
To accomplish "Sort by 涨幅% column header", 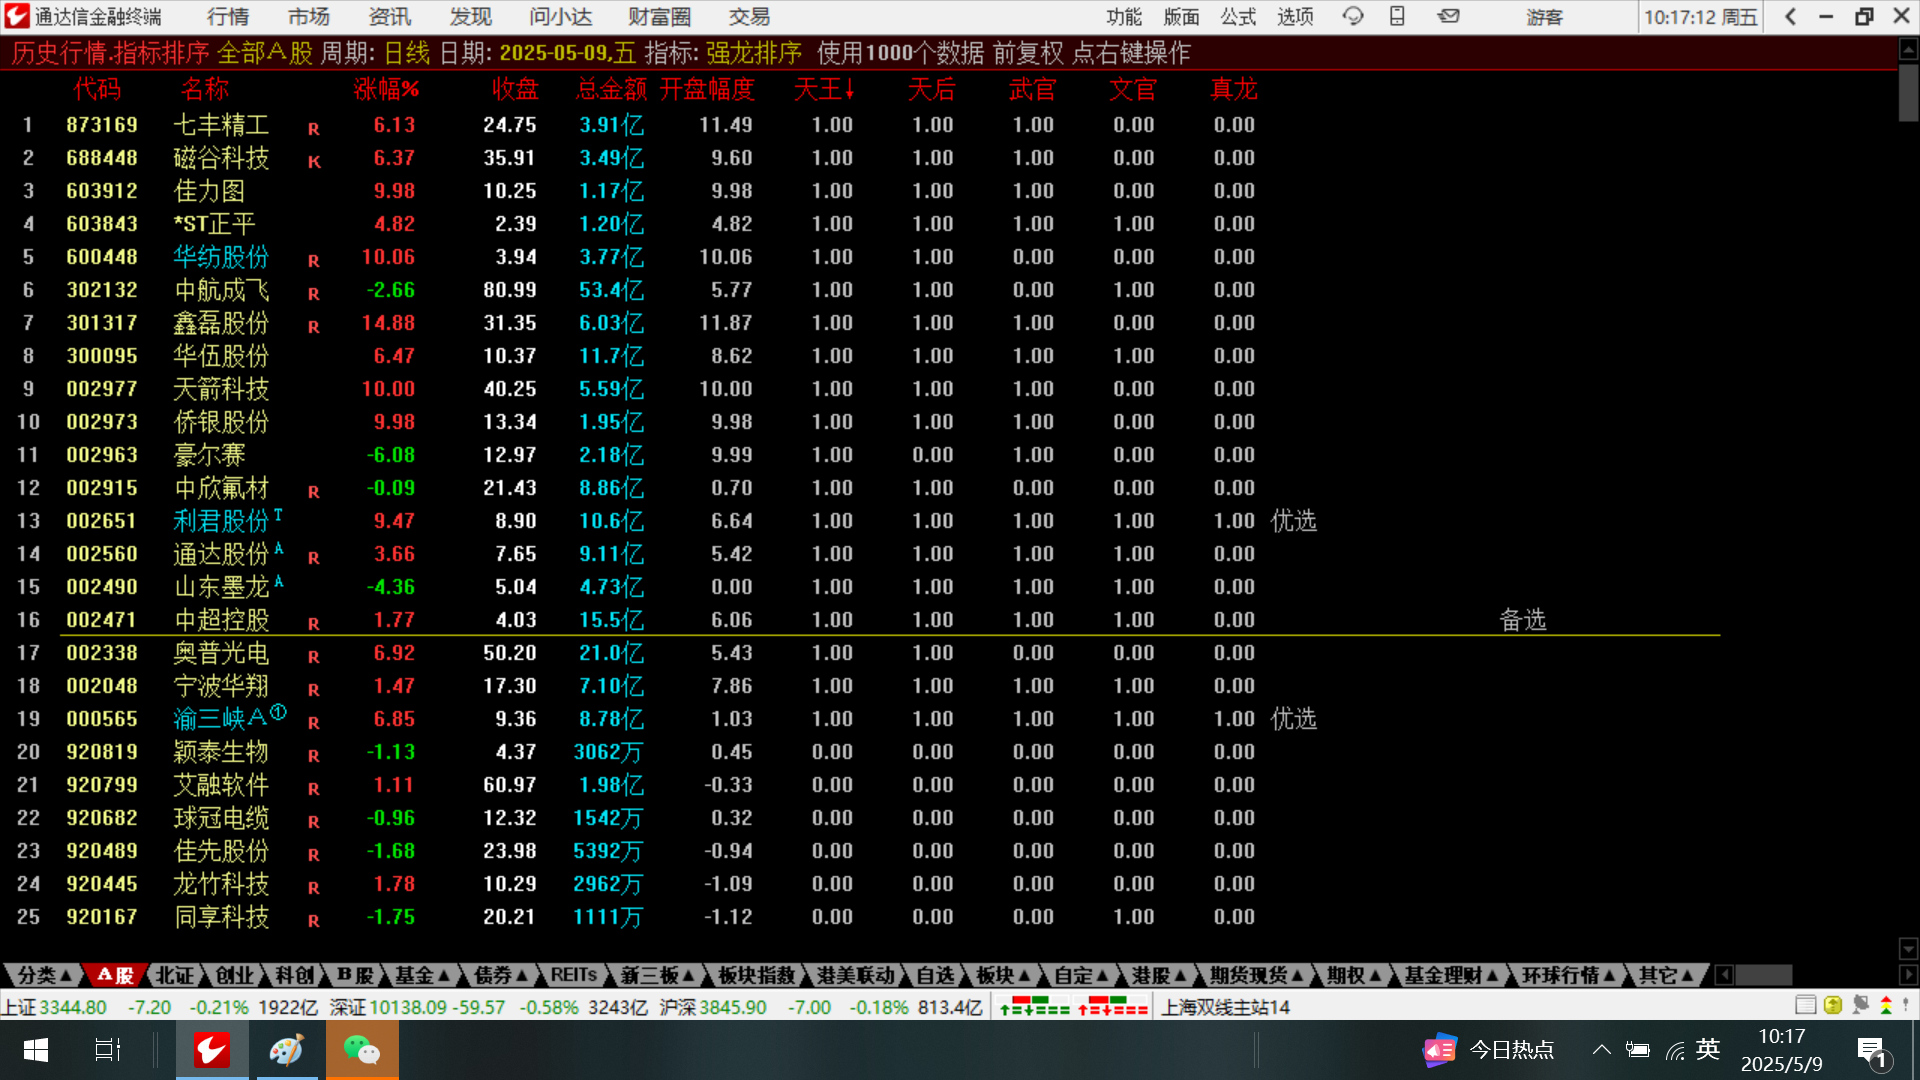I will (x=386, y=90).
